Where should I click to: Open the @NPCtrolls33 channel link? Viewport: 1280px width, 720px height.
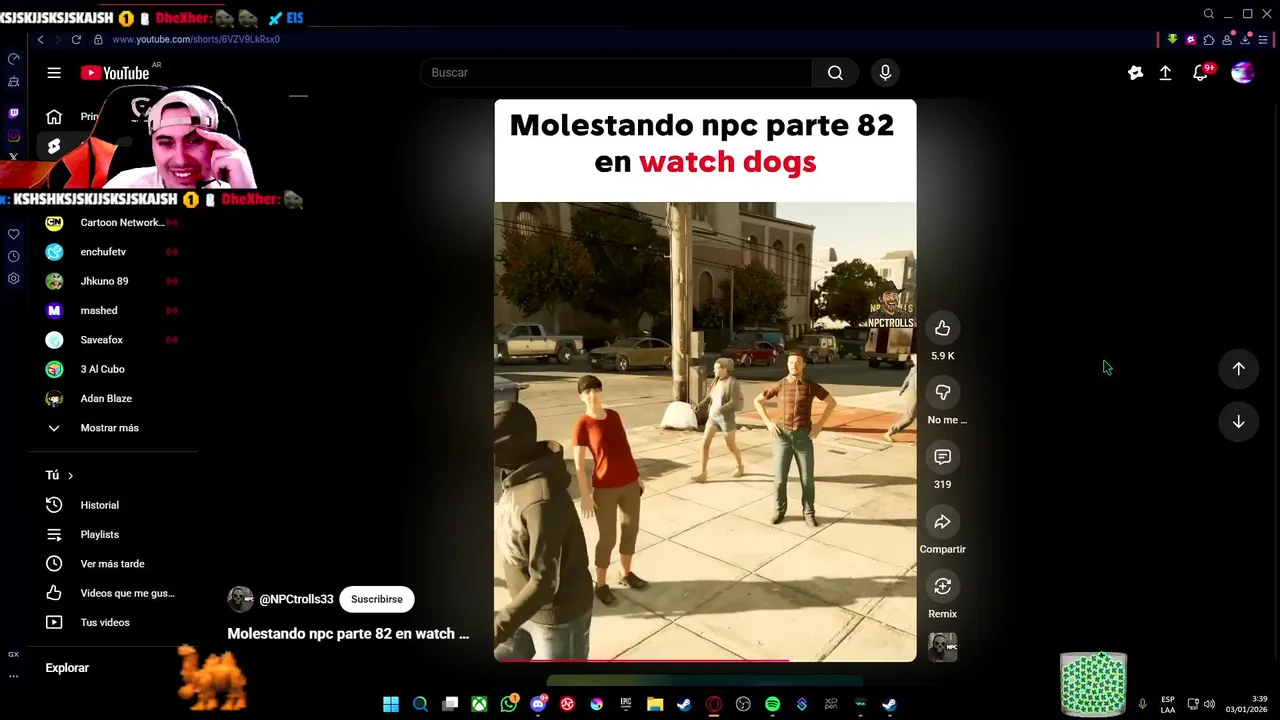[296, 599]
